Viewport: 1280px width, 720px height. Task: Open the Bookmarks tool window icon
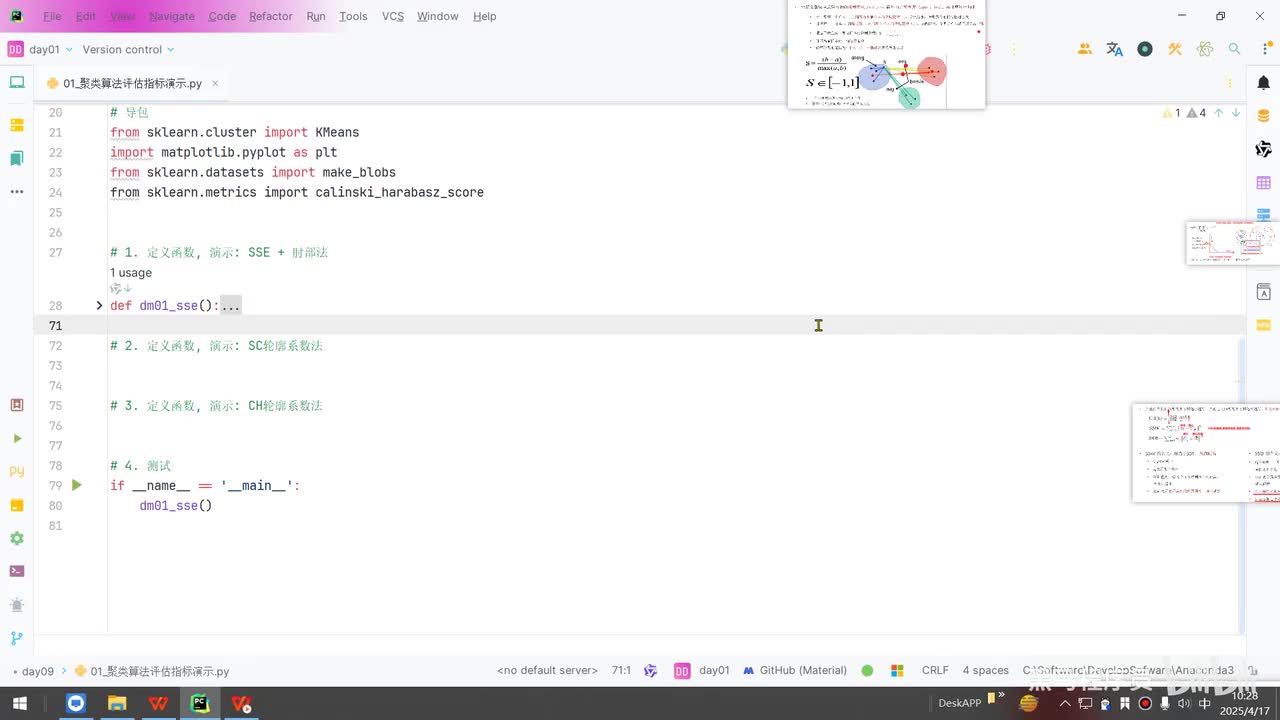point(16,158)
